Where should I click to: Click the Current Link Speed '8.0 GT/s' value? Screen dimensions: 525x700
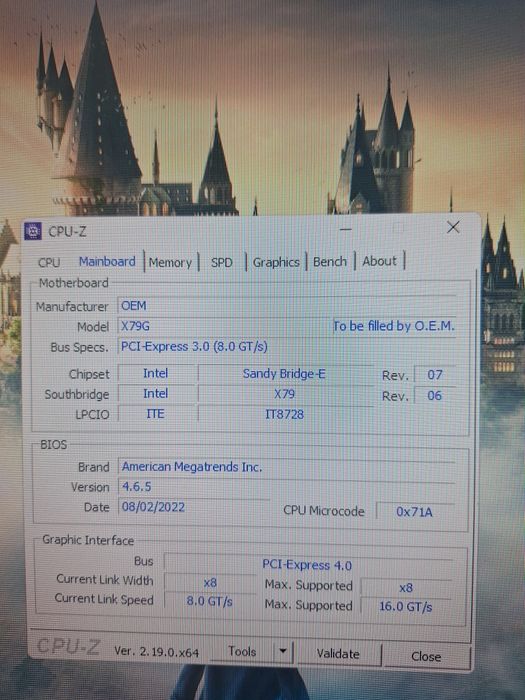pos(210,601)
